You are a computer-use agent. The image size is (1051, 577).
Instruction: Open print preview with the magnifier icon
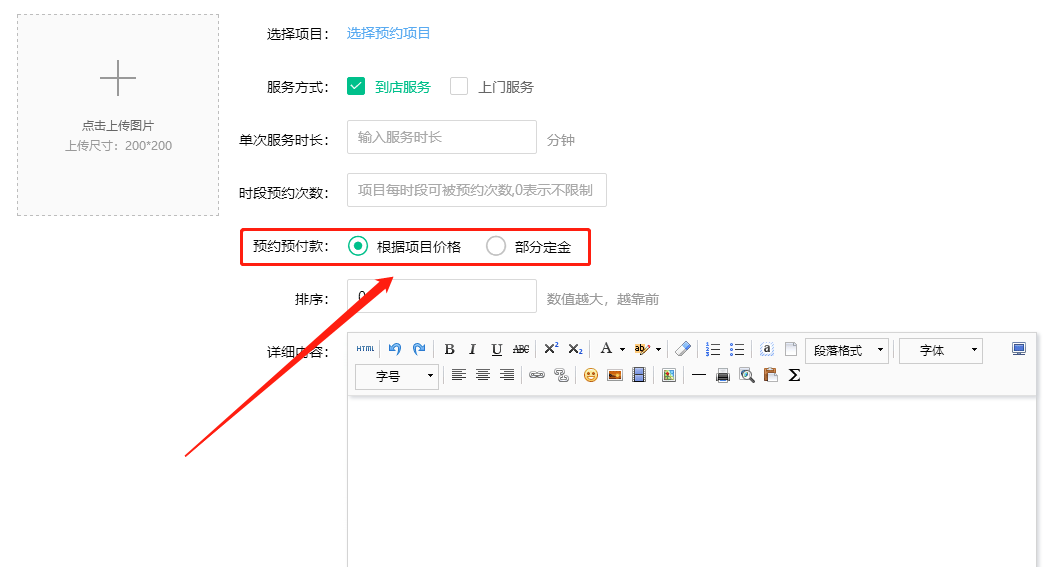click(746, 375)
